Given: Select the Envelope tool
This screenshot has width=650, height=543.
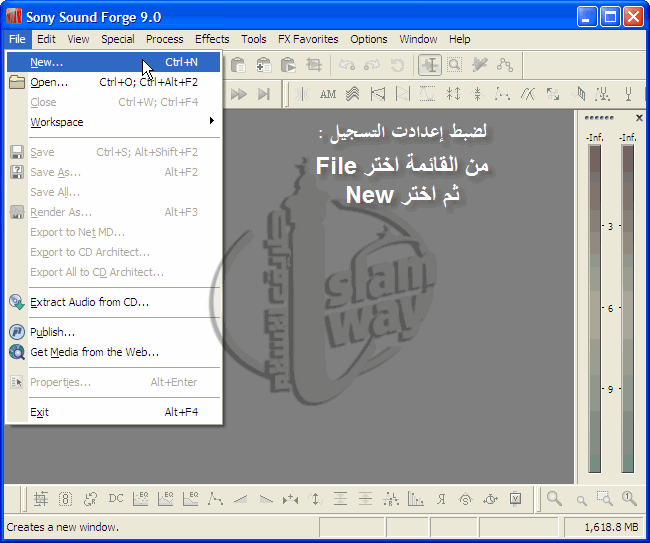Looking at the screenshot, I should (505, 65).
